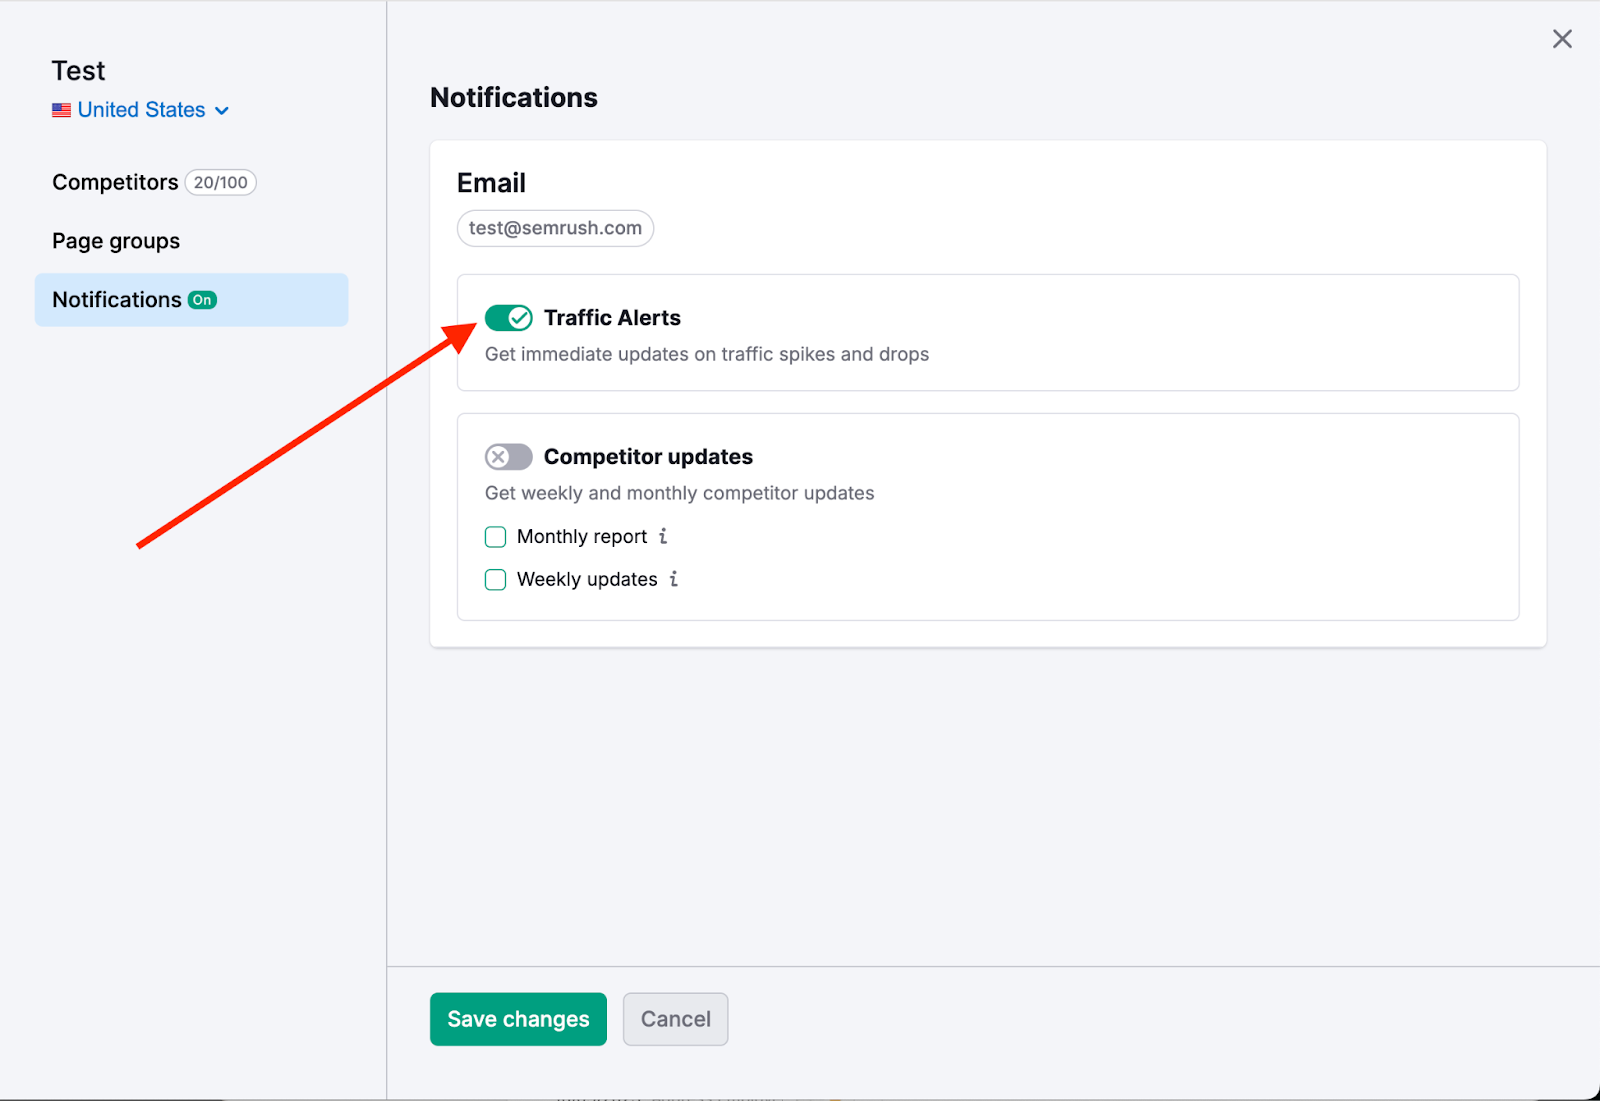The width and height of the screenshot is (1600, 1101).
Task: Click the info icon next to Weekly updates
Action: coord(673,579)
